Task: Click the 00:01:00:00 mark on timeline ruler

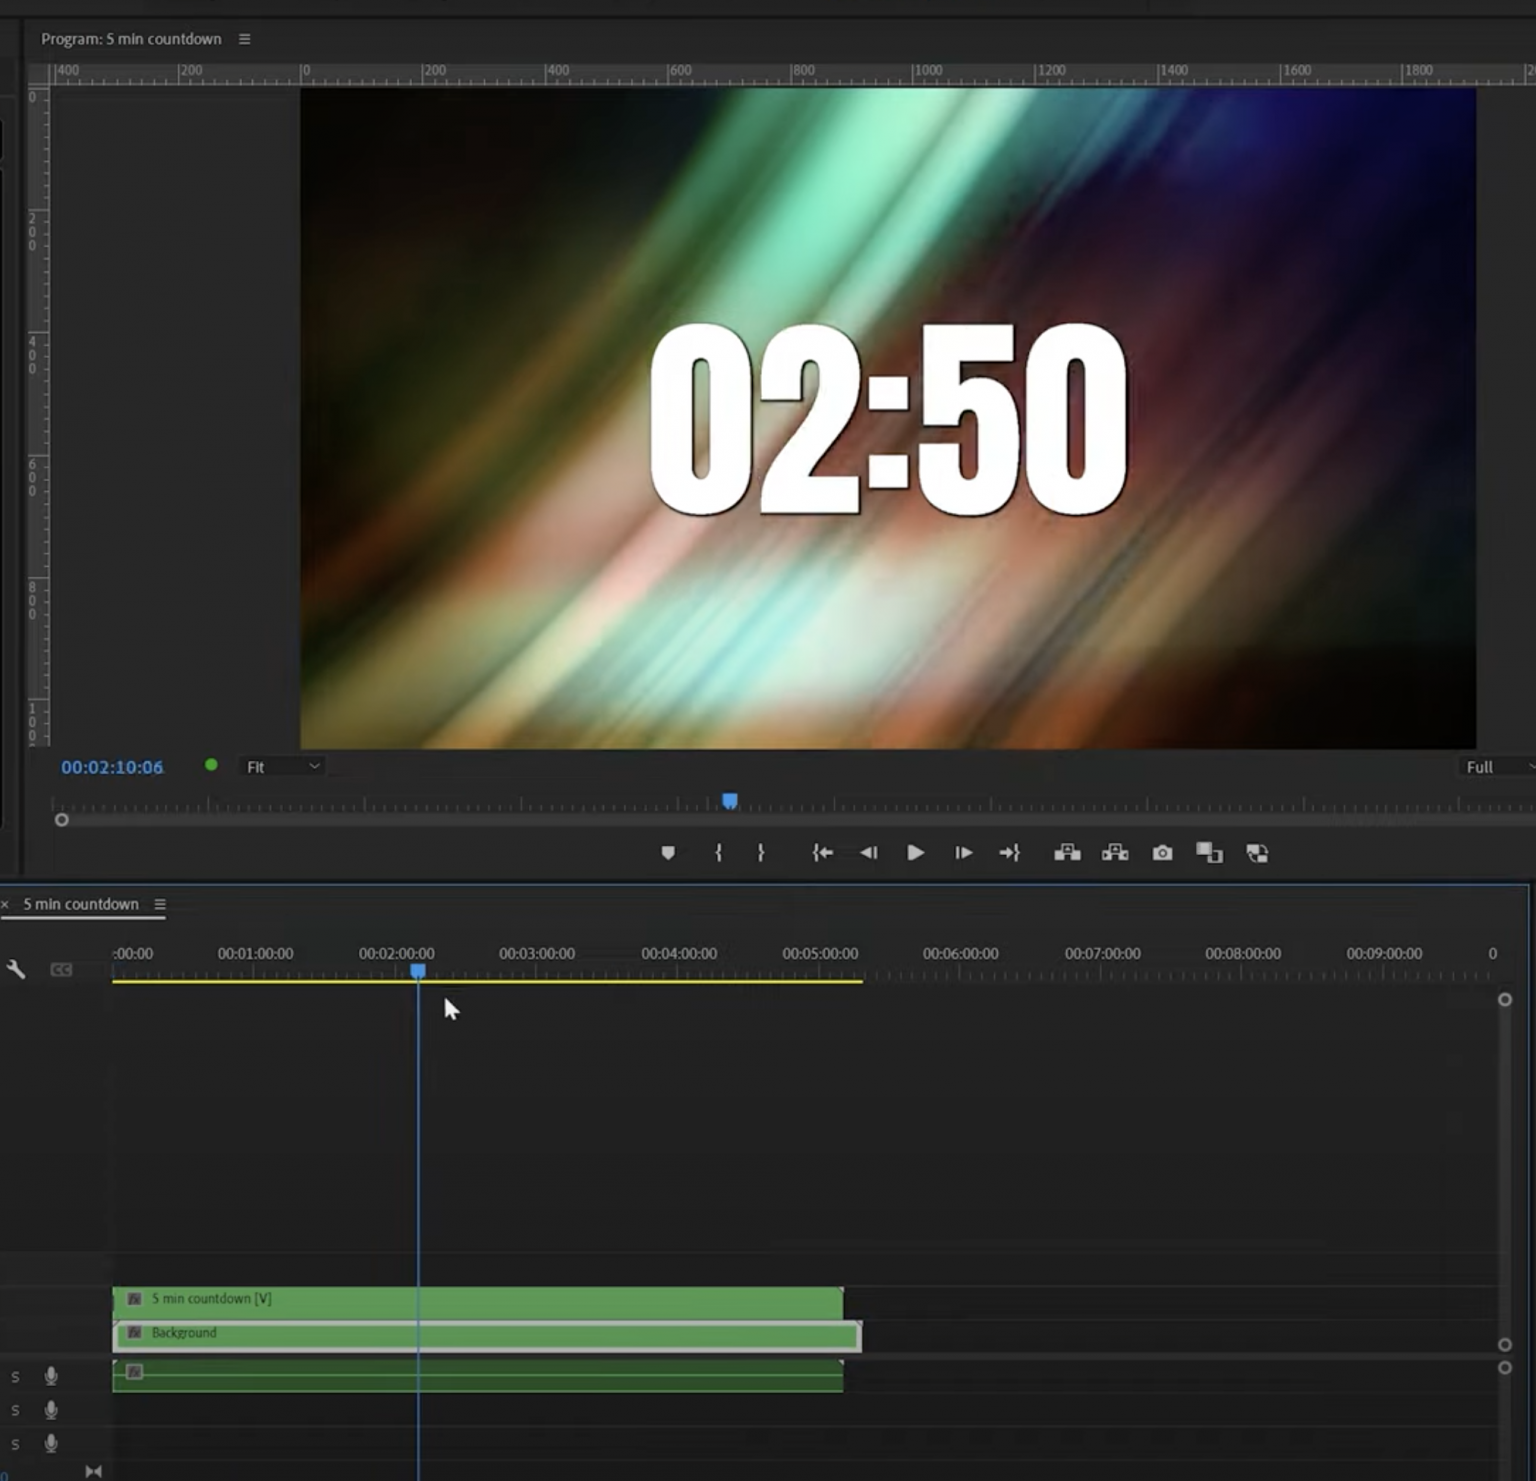Action: tap(255, 954)
